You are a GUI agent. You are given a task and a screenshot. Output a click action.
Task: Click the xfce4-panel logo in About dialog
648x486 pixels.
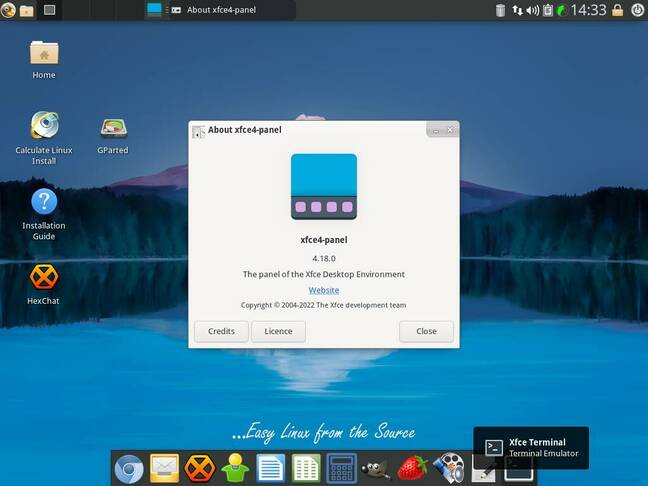324,186
